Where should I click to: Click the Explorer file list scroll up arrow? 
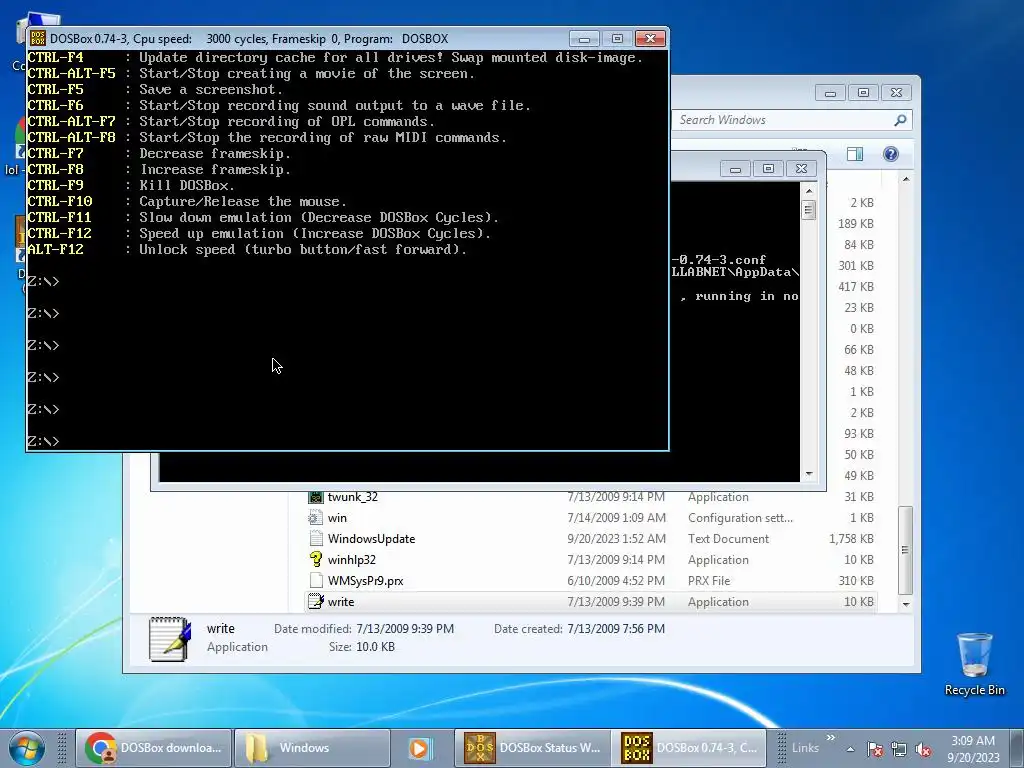click(906, 179)
